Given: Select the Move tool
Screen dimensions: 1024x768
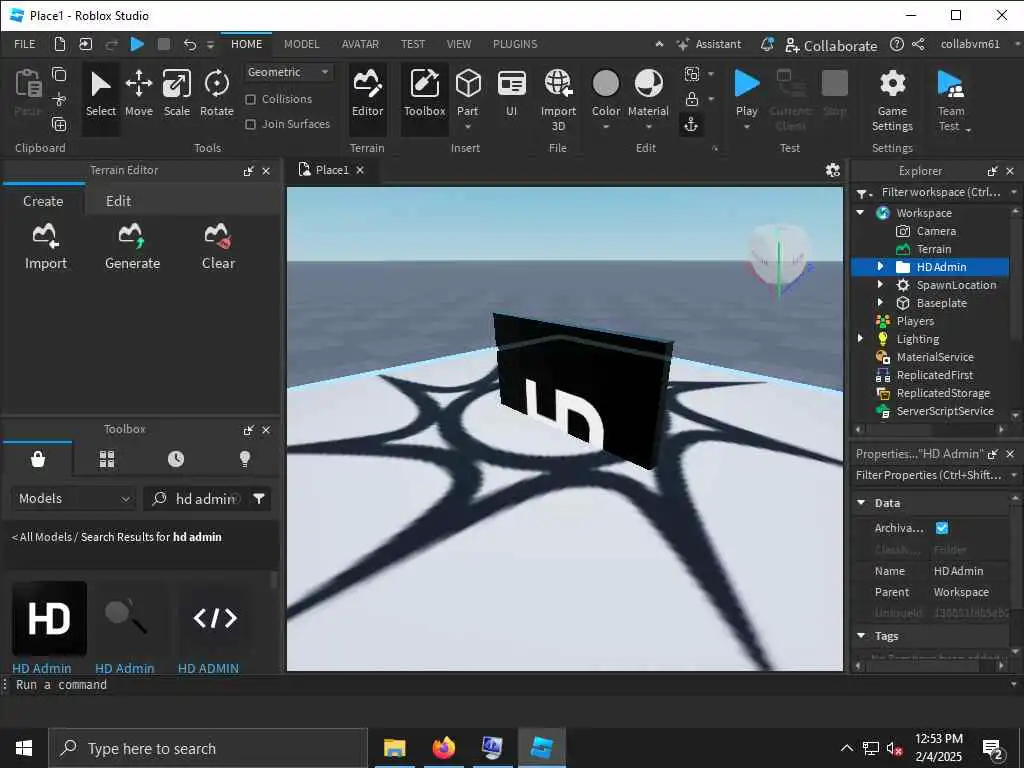Looking at the screenshot, I should click(x=138, y=94).
